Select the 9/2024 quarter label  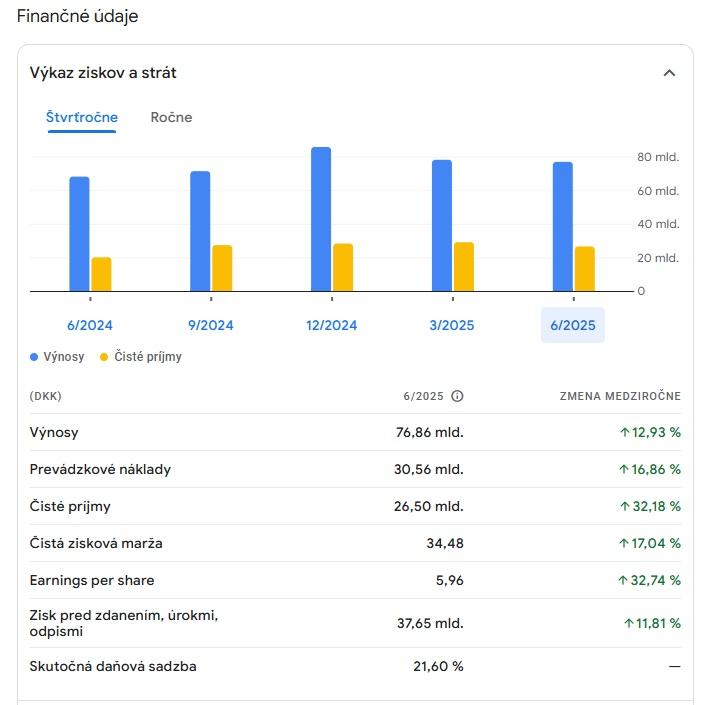[211, 325]
